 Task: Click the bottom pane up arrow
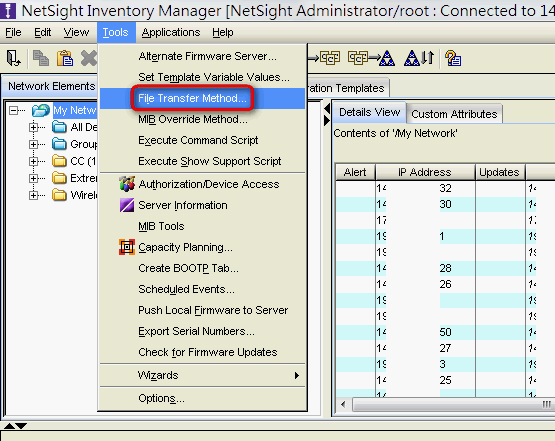click(x=9, y=426)
